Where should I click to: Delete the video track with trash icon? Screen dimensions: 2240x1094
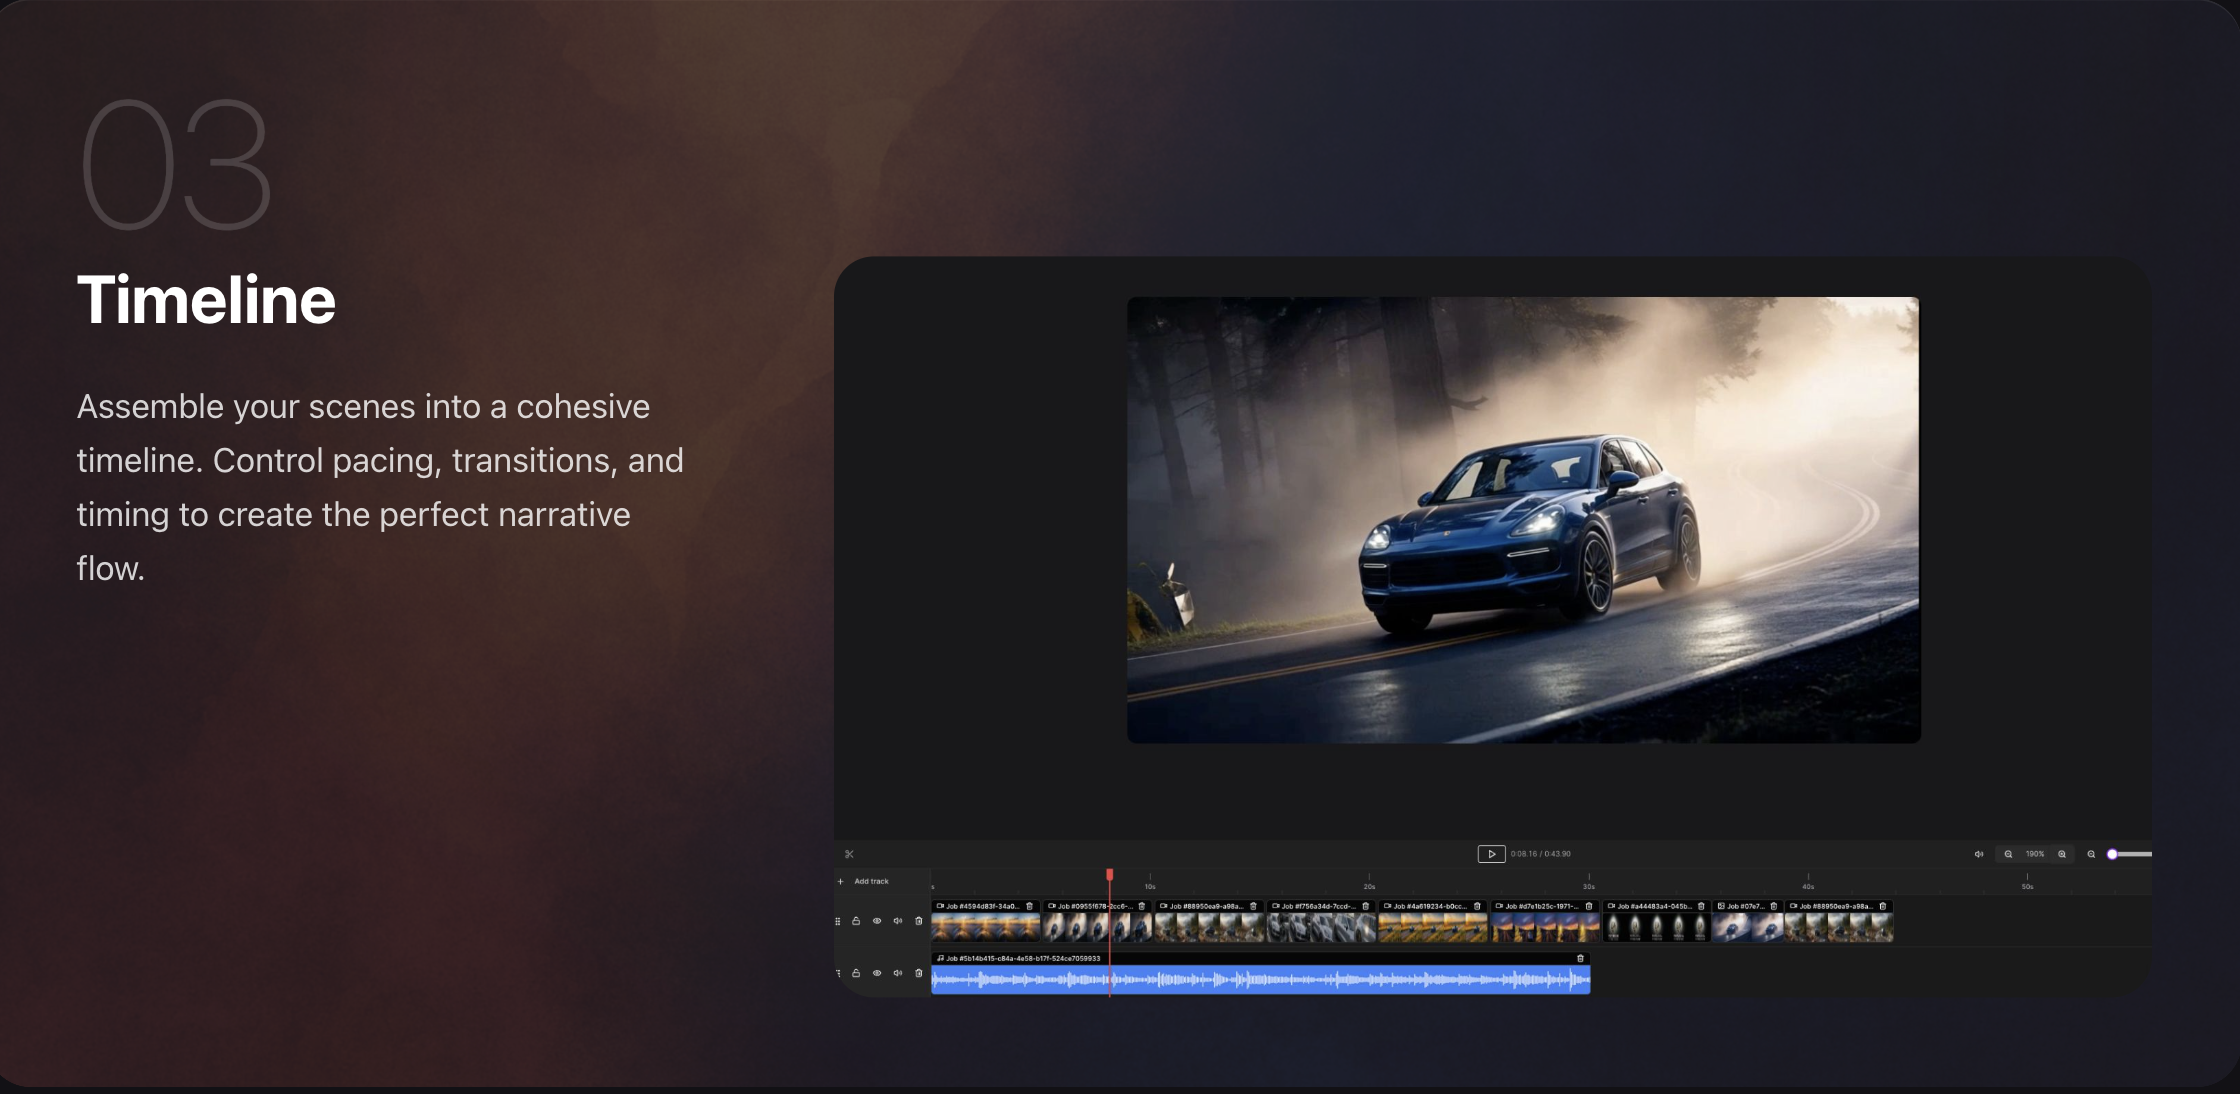pyautogui.click(x=919, y=921)
